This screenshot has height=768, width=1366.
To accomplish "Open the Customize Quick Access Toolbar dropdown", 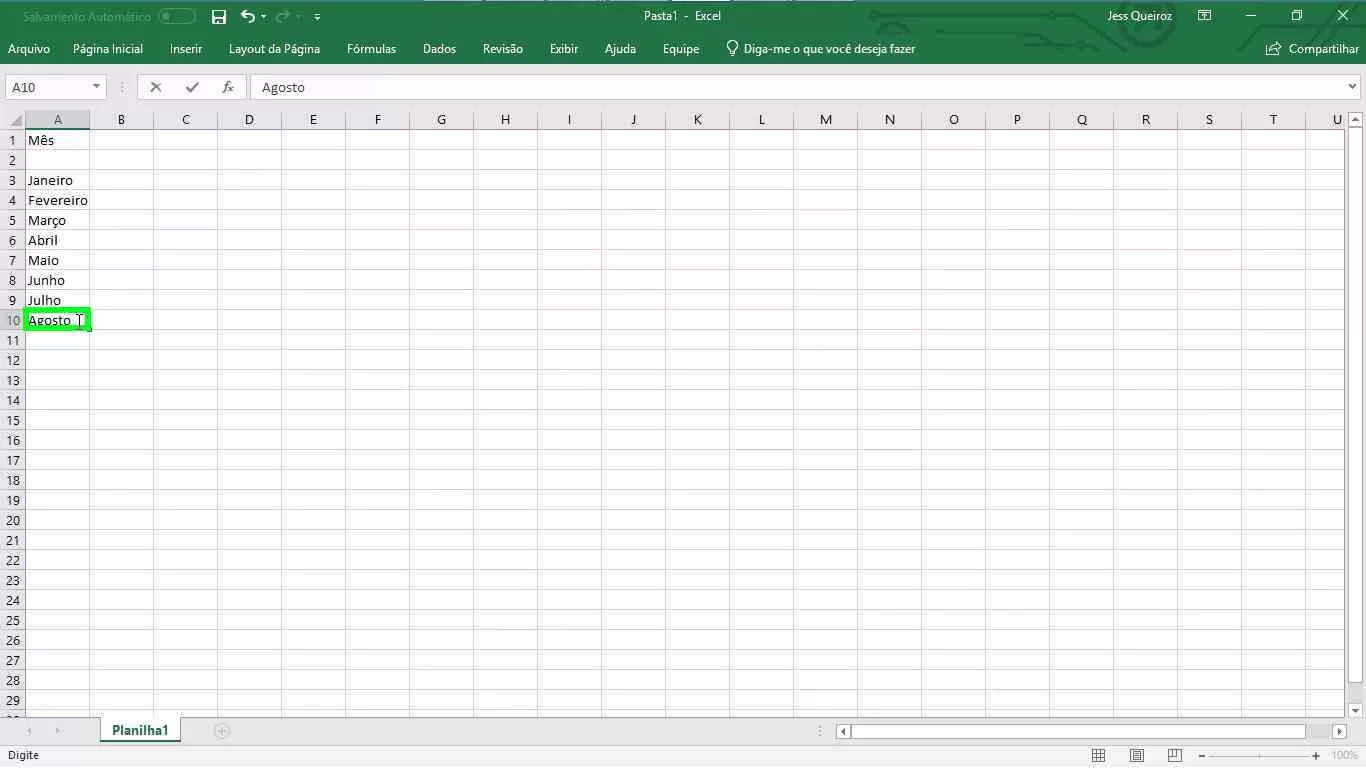I will click(x=317, y=17).
